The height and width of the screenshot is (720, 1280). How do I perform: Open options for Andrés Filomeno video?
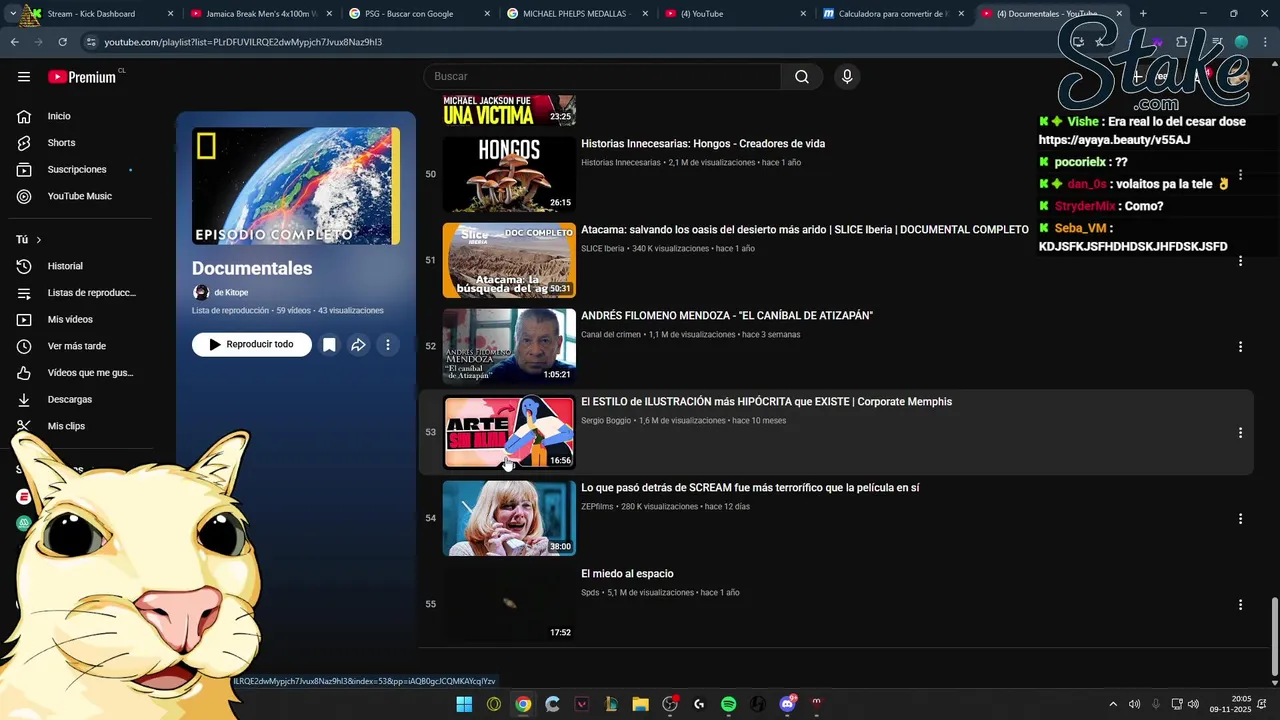1240,347
